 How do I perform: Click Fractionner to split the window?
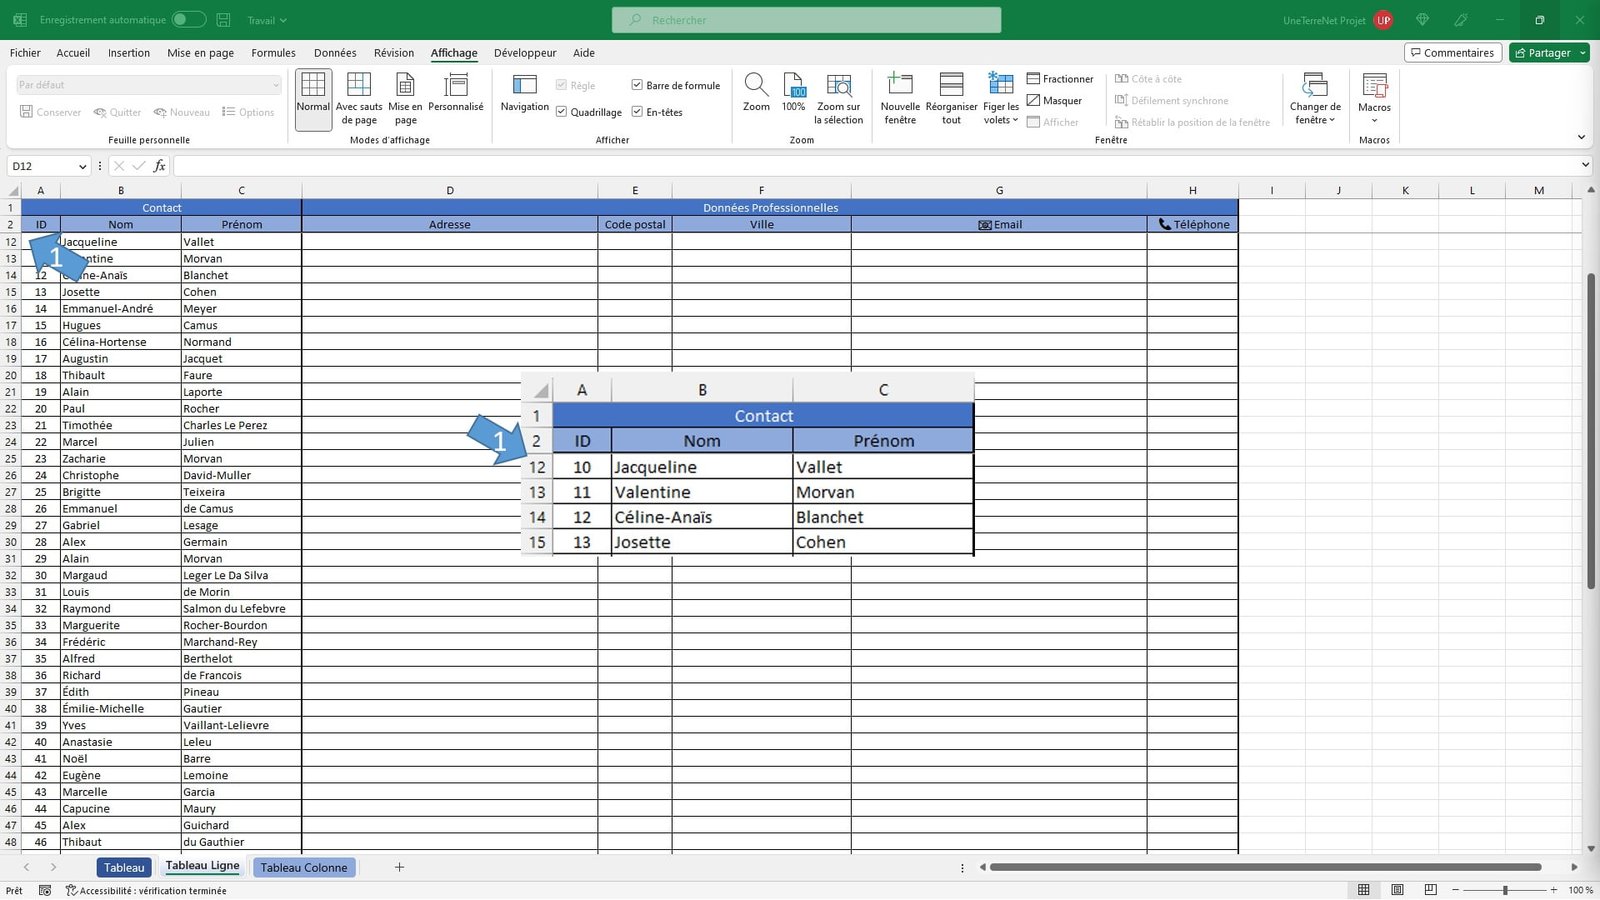1060,78
